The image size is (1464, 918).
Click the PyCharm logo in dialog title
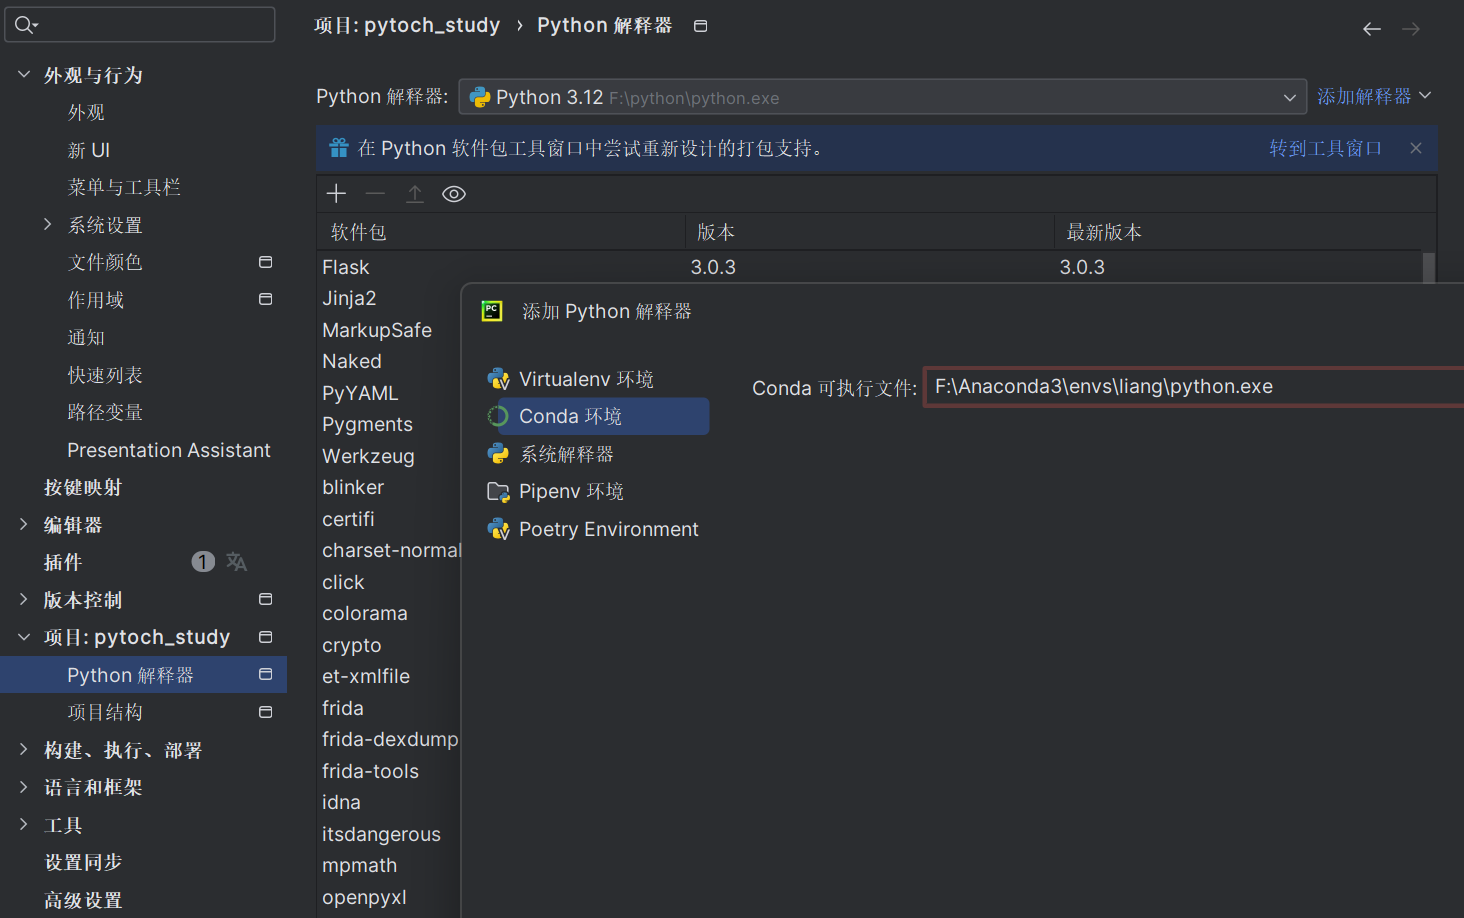coord(492,311)
